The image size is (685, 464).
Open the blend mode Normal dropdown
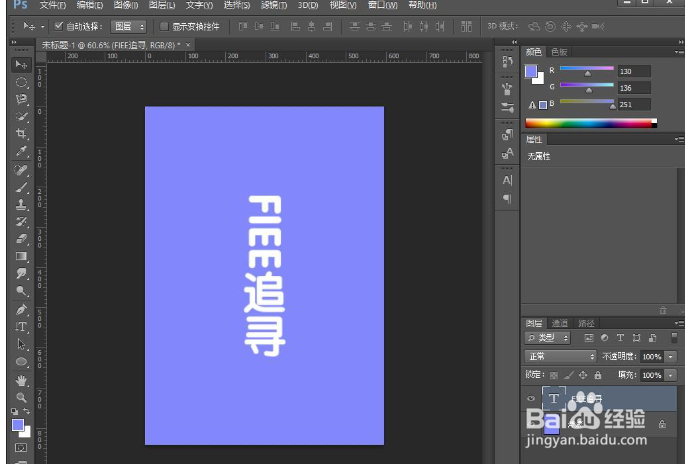coord(560,357)
